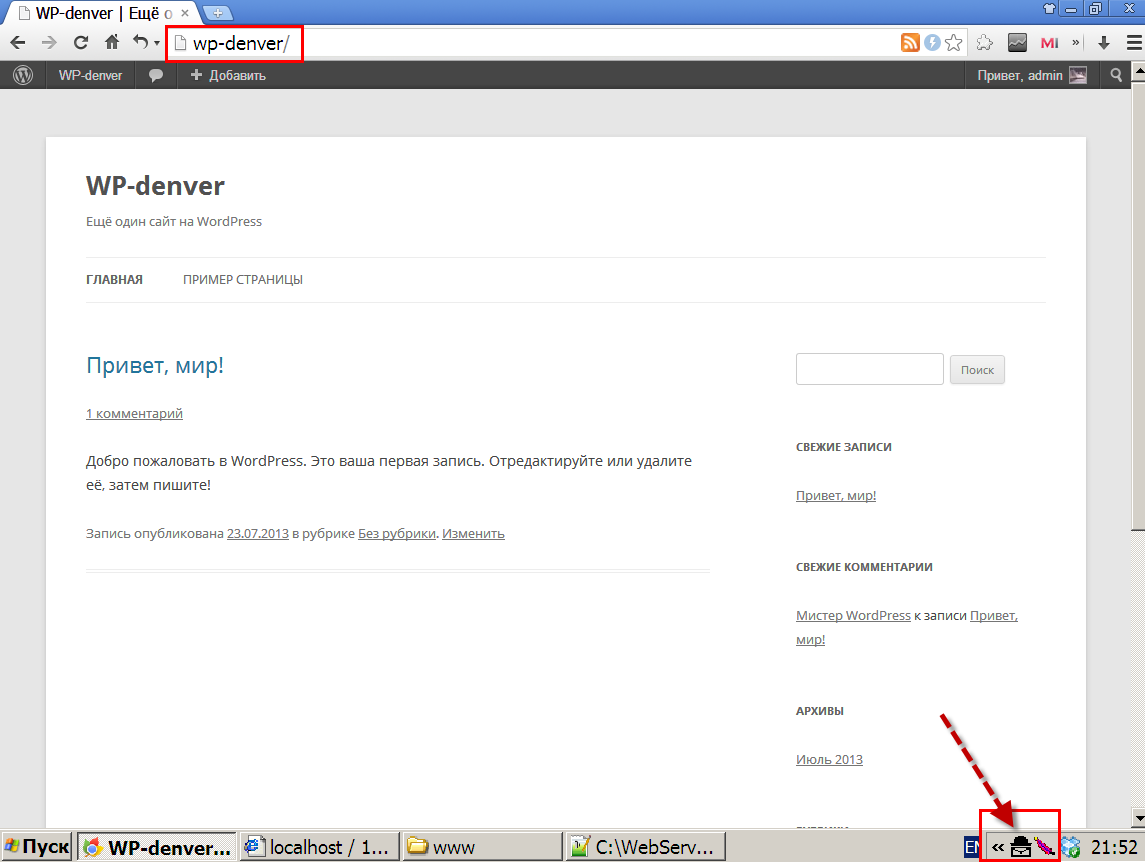Click the 21:52 system clock
The height and width of the screenshot is (862, 1145).
[1114, 847]
